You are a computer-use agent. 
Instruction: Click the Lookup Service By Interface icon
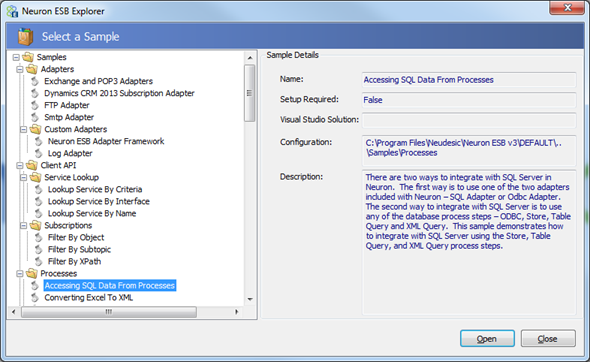coord(38,202)
